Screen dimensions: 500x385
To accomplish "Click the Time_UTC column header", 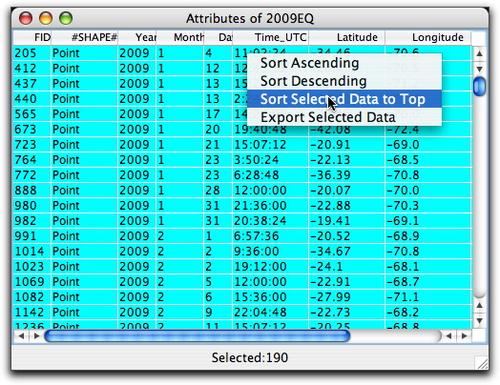I will click(270, 37).
